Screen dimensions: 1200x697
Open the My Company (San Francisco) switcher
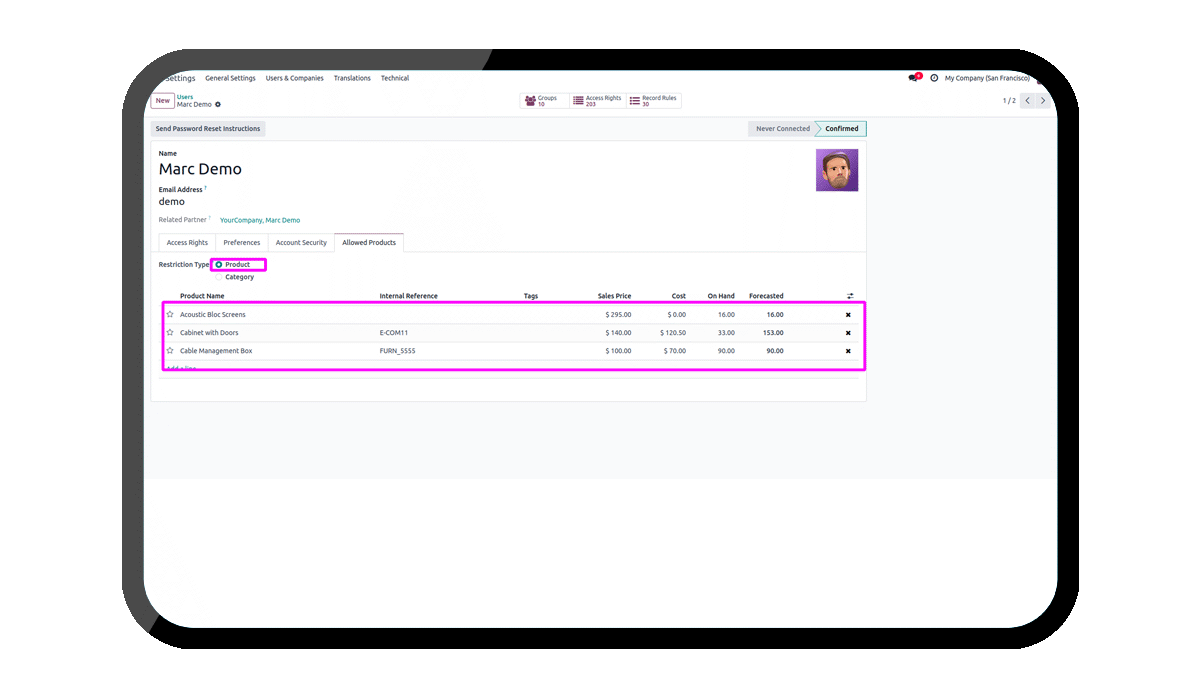tap(987, 78)
